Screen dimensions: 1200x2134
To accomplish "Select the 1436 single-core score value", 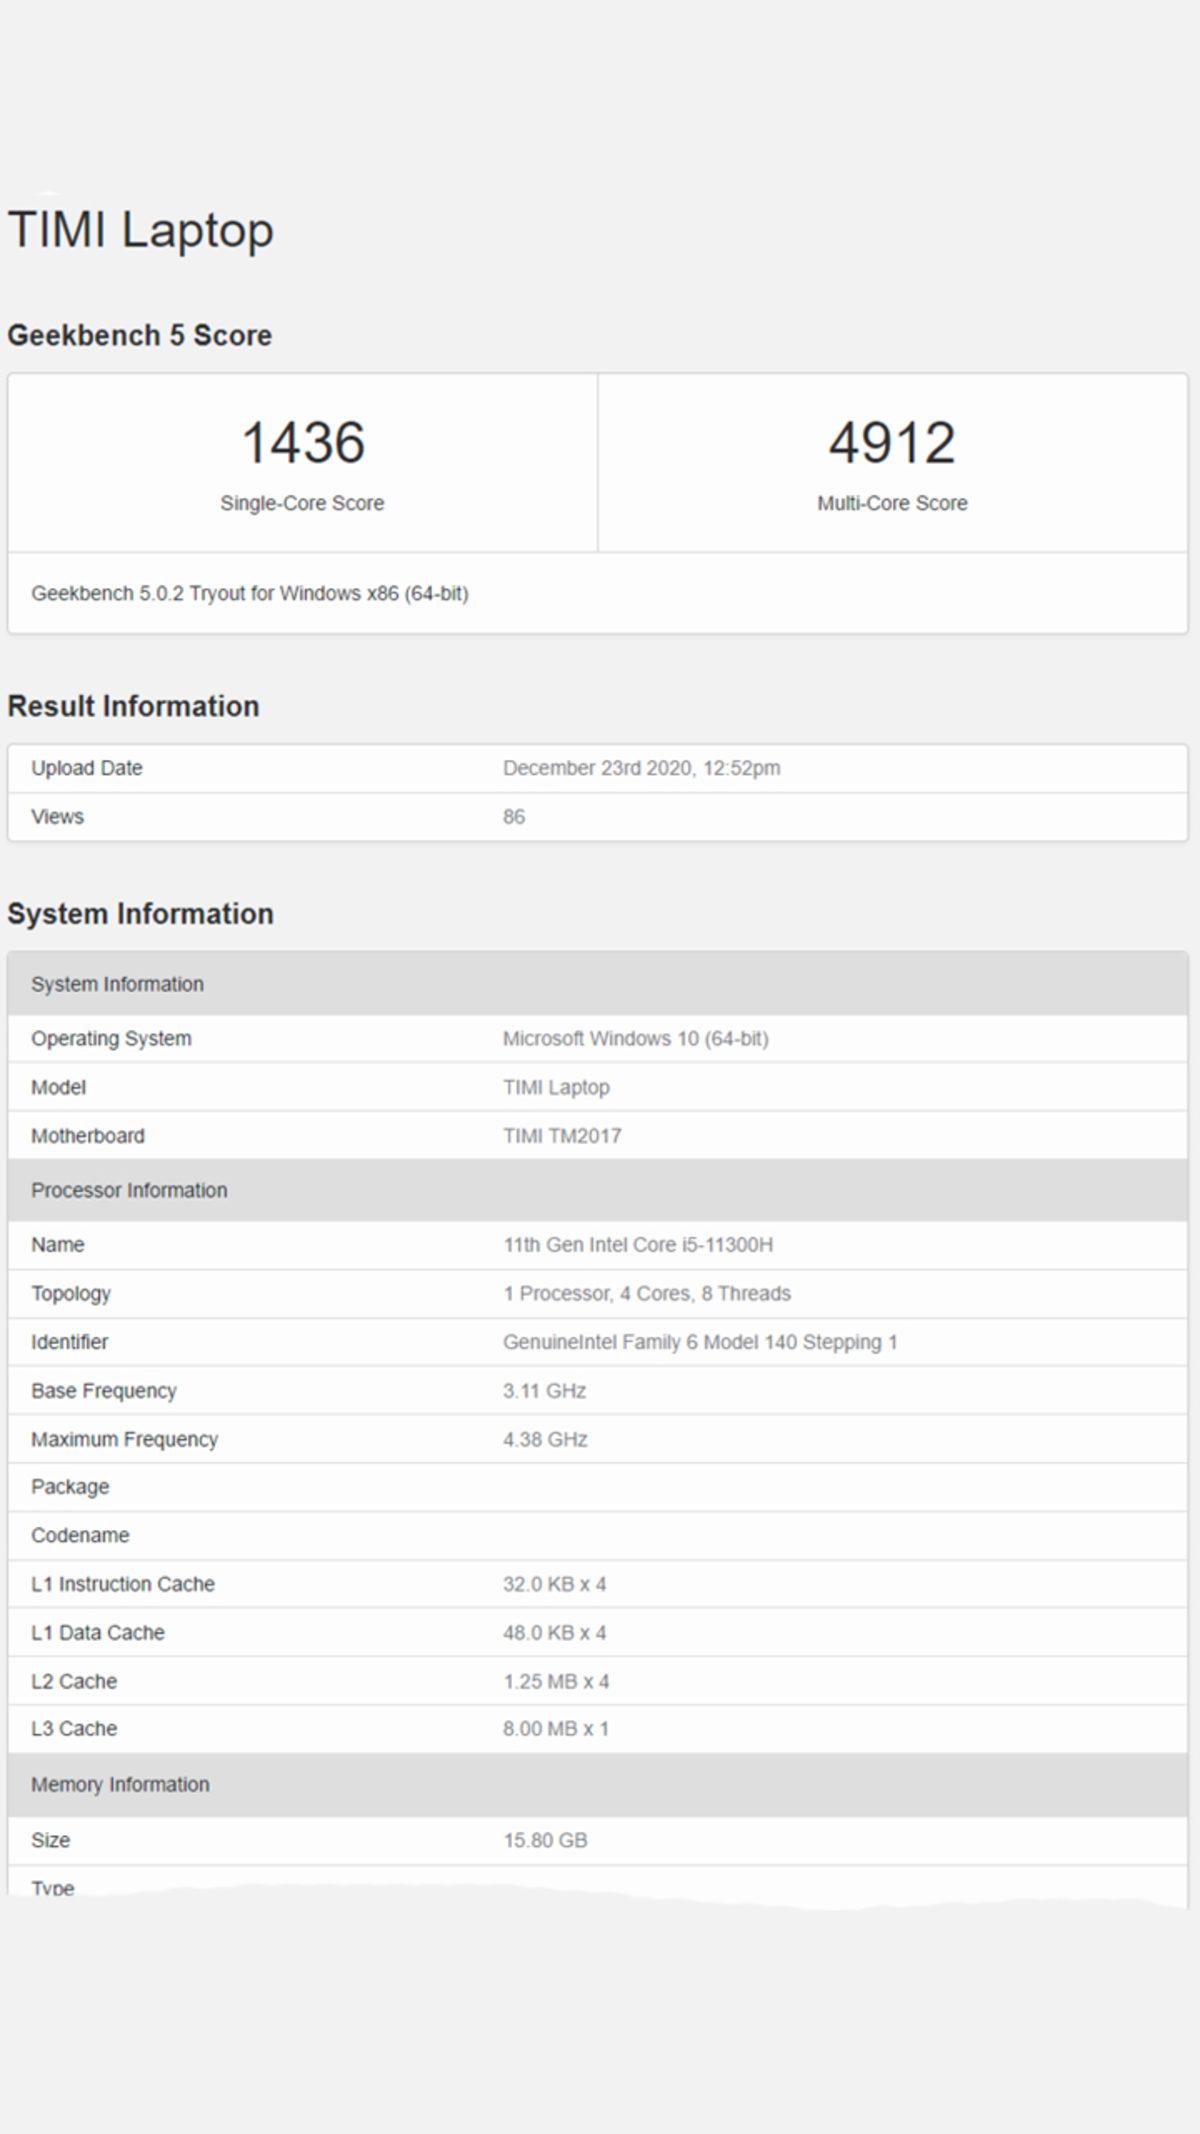I will point(303,442).
